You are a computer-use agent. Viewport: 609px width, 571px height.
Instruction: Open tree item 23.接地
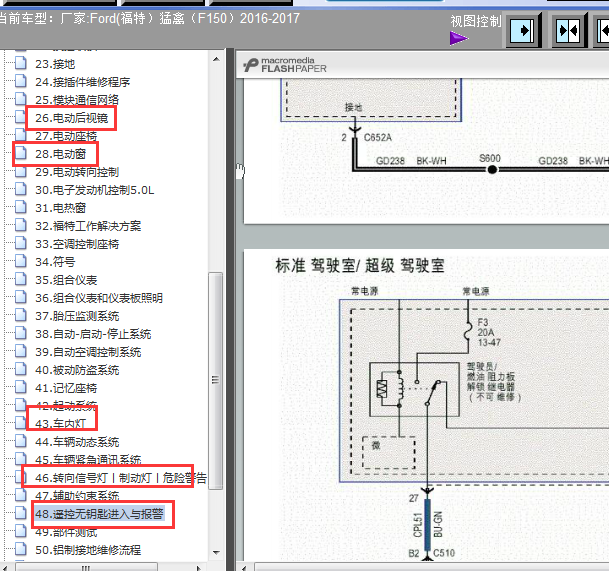(55, 64)
